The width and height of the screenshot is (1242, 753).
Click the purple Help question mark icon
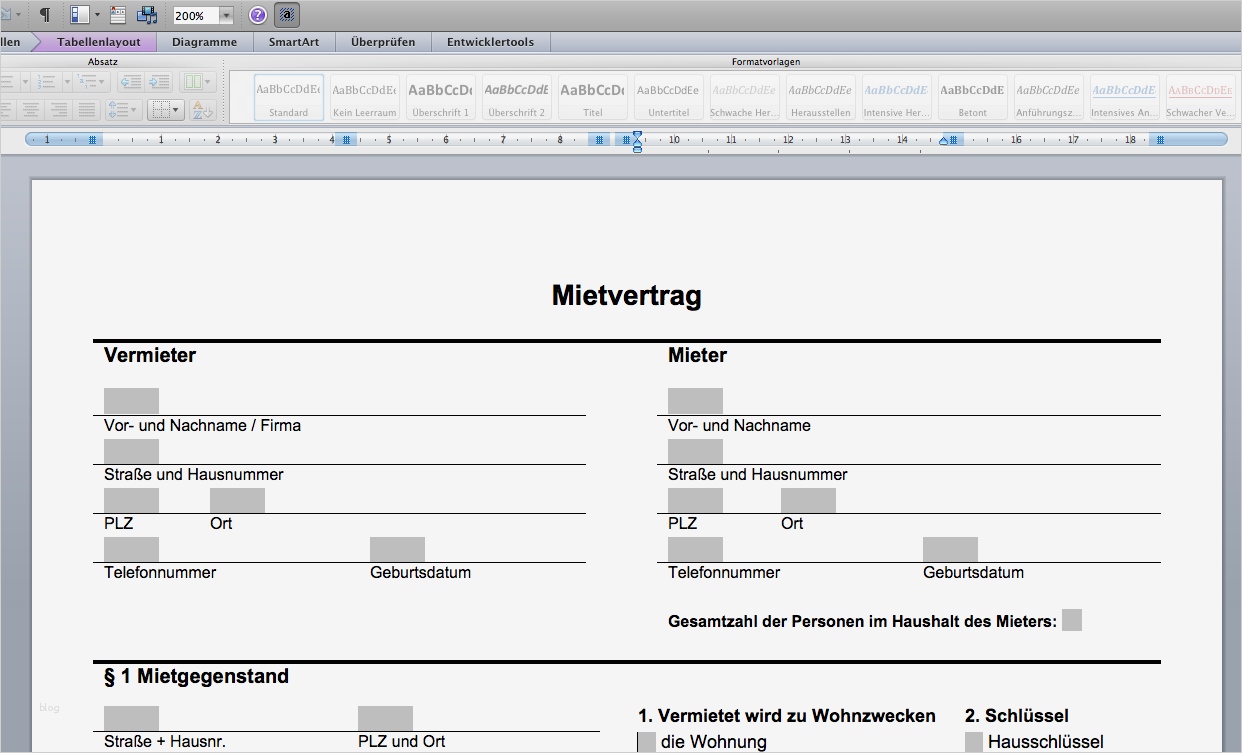coord(257,15)
